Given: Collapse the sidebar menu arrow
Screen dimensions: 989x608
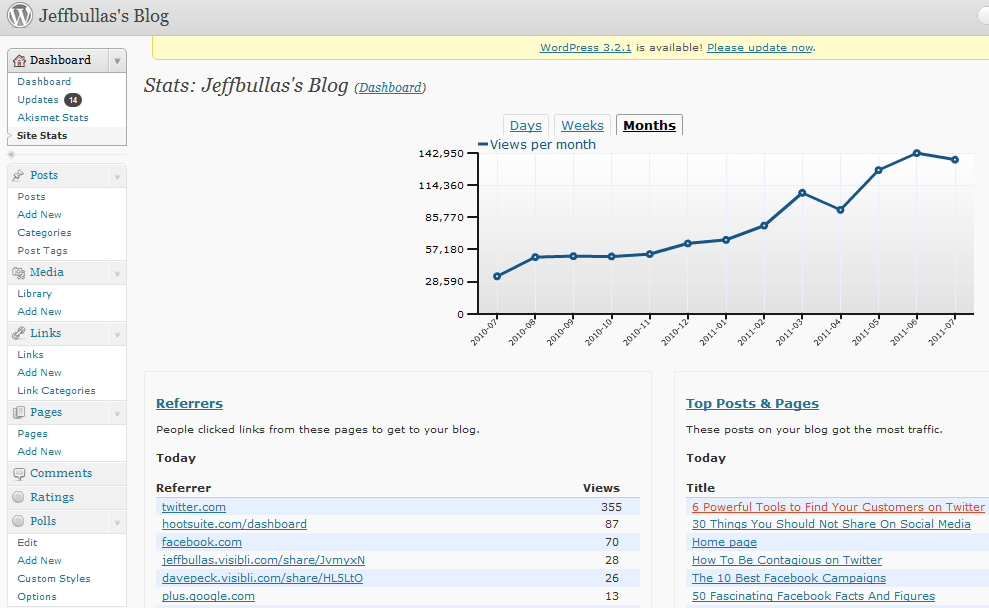Looking at the screenshot, I should point(11,154).
